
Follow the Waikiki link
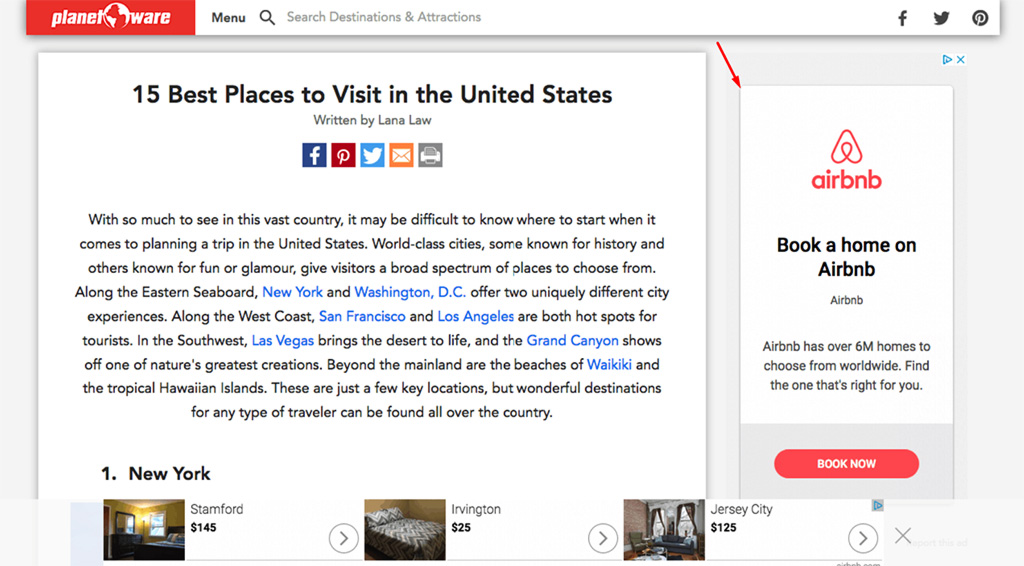point(609,364)
